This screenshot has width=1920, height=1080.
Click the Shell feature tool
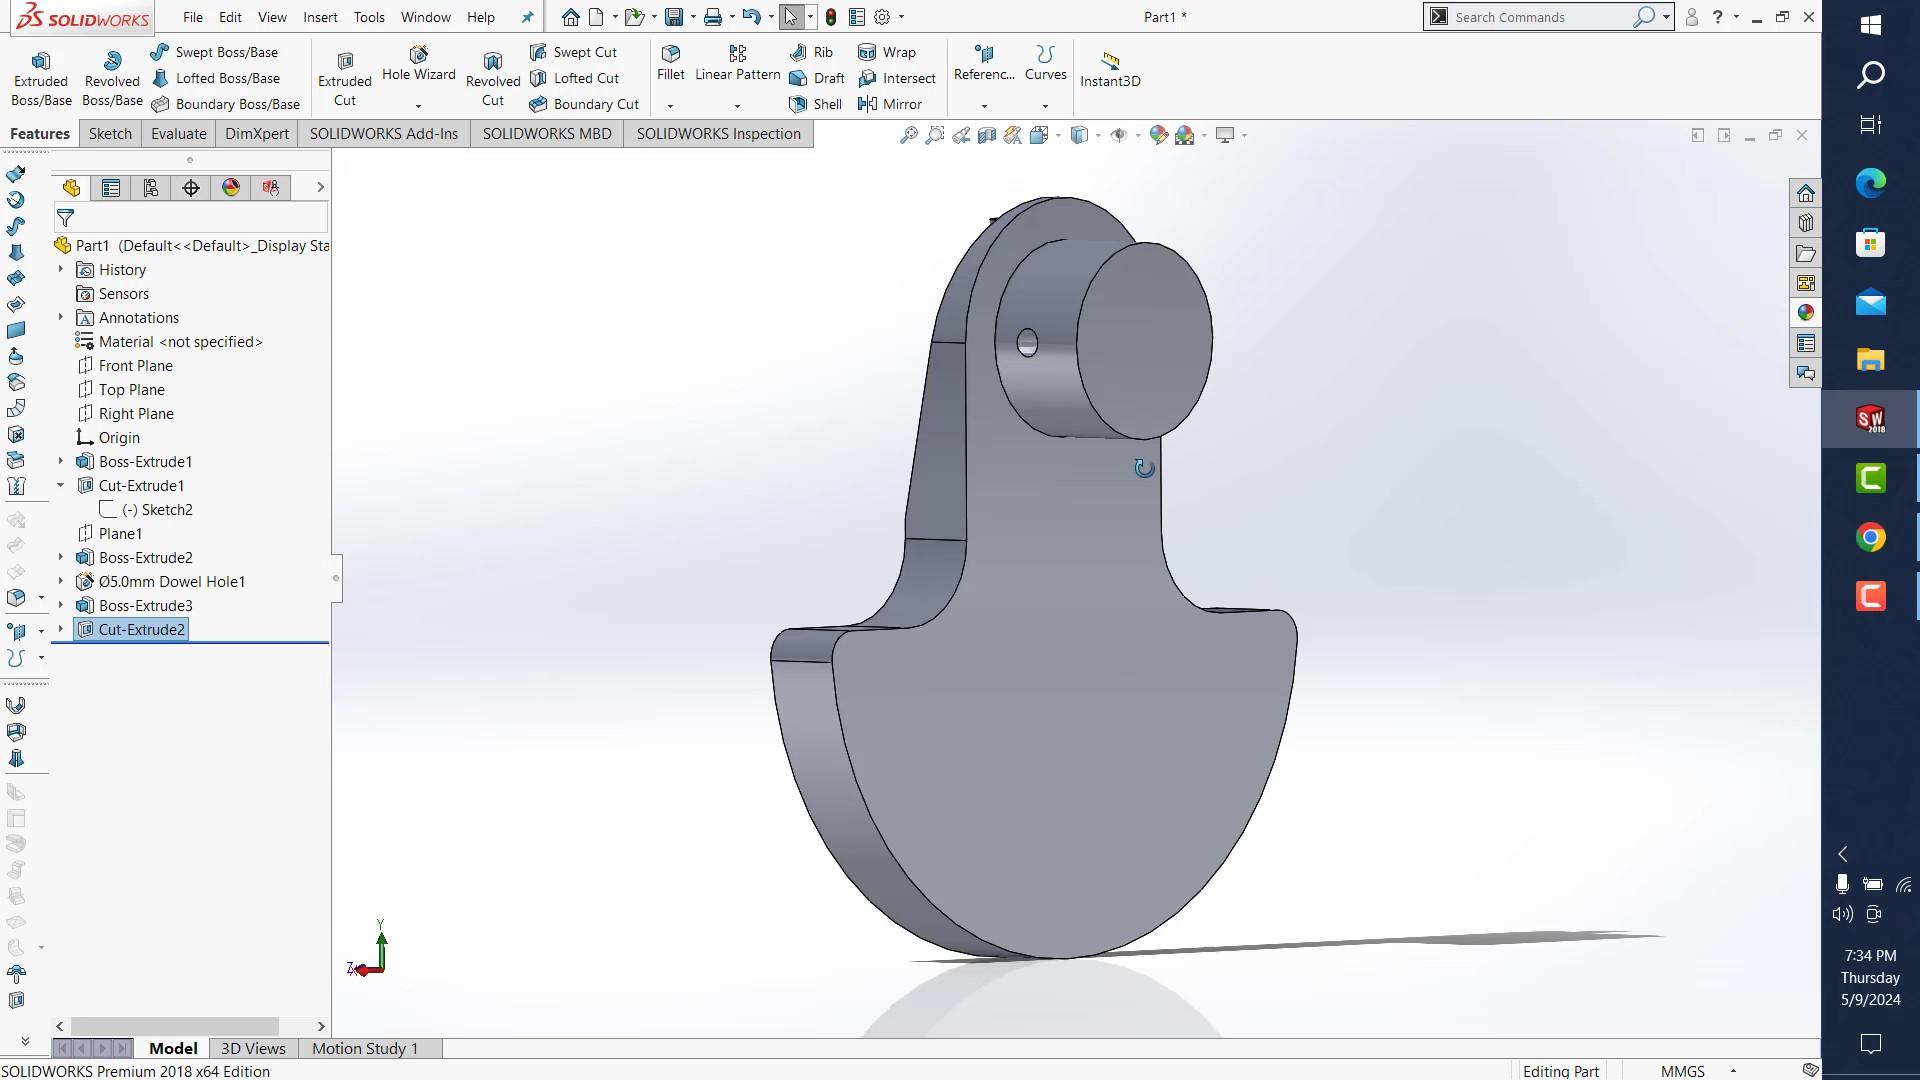coord(816,104)
